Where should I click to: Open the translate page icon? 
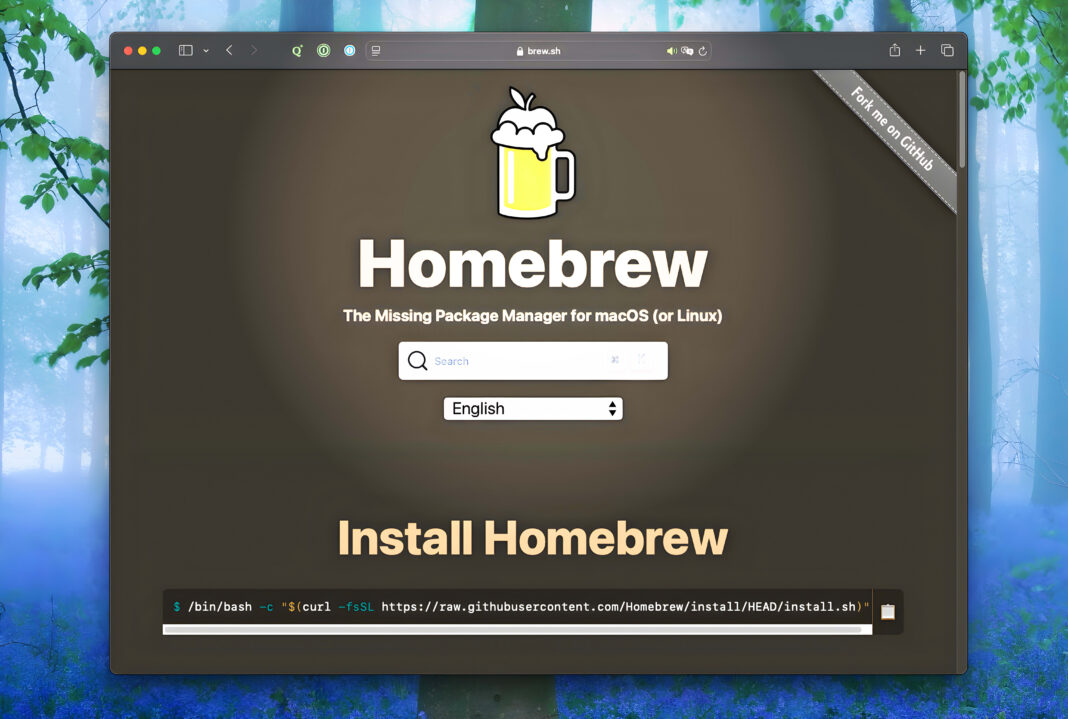[687, 51]
